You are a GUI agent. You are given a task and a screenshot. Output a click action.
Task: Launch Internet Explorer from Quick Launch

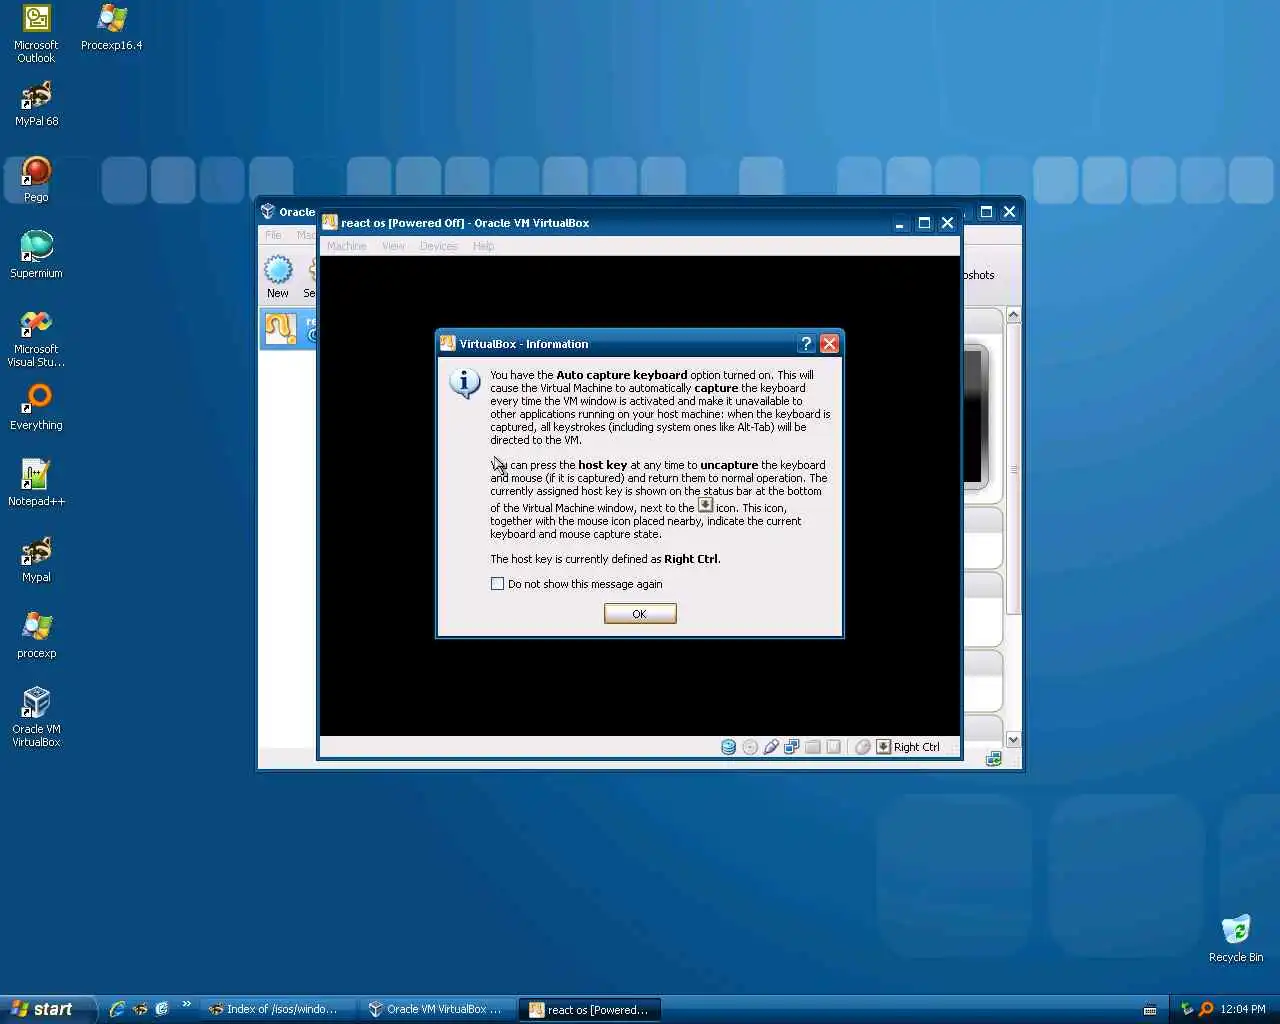(x=117, y=1009)
